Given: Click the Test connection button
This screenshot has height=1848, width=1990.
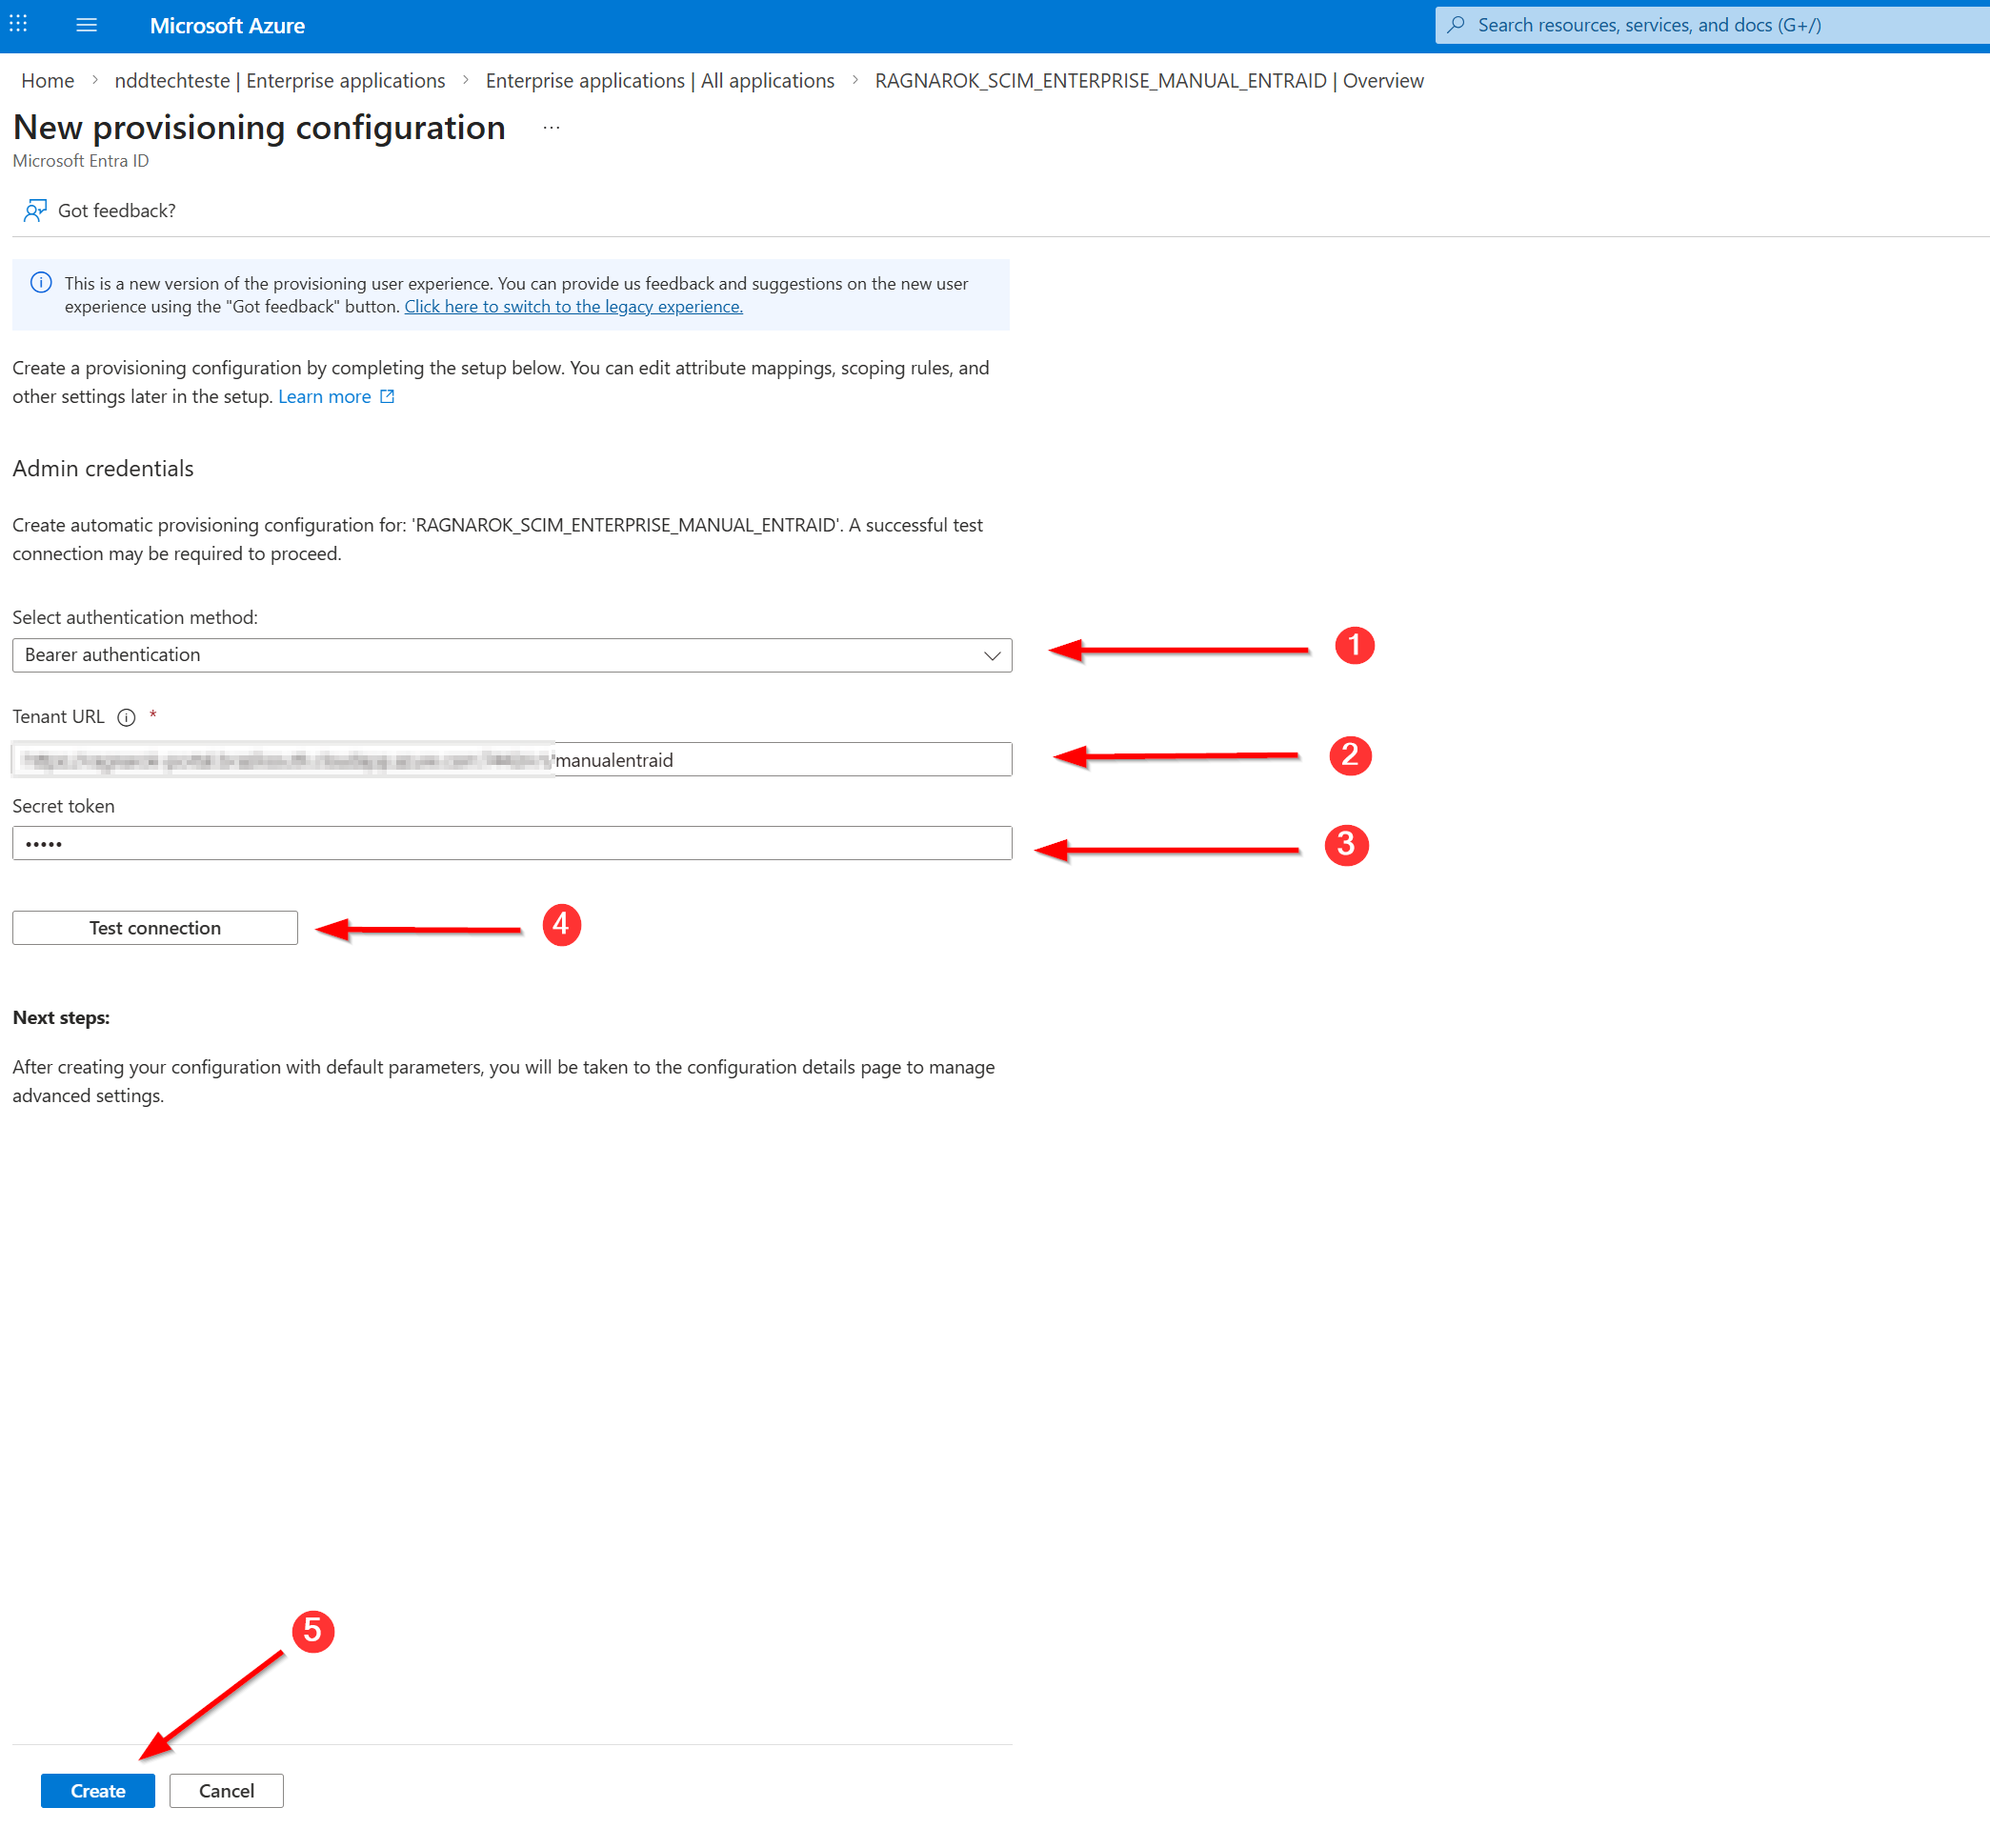Looking at the screenshot, I should (154, 927).
